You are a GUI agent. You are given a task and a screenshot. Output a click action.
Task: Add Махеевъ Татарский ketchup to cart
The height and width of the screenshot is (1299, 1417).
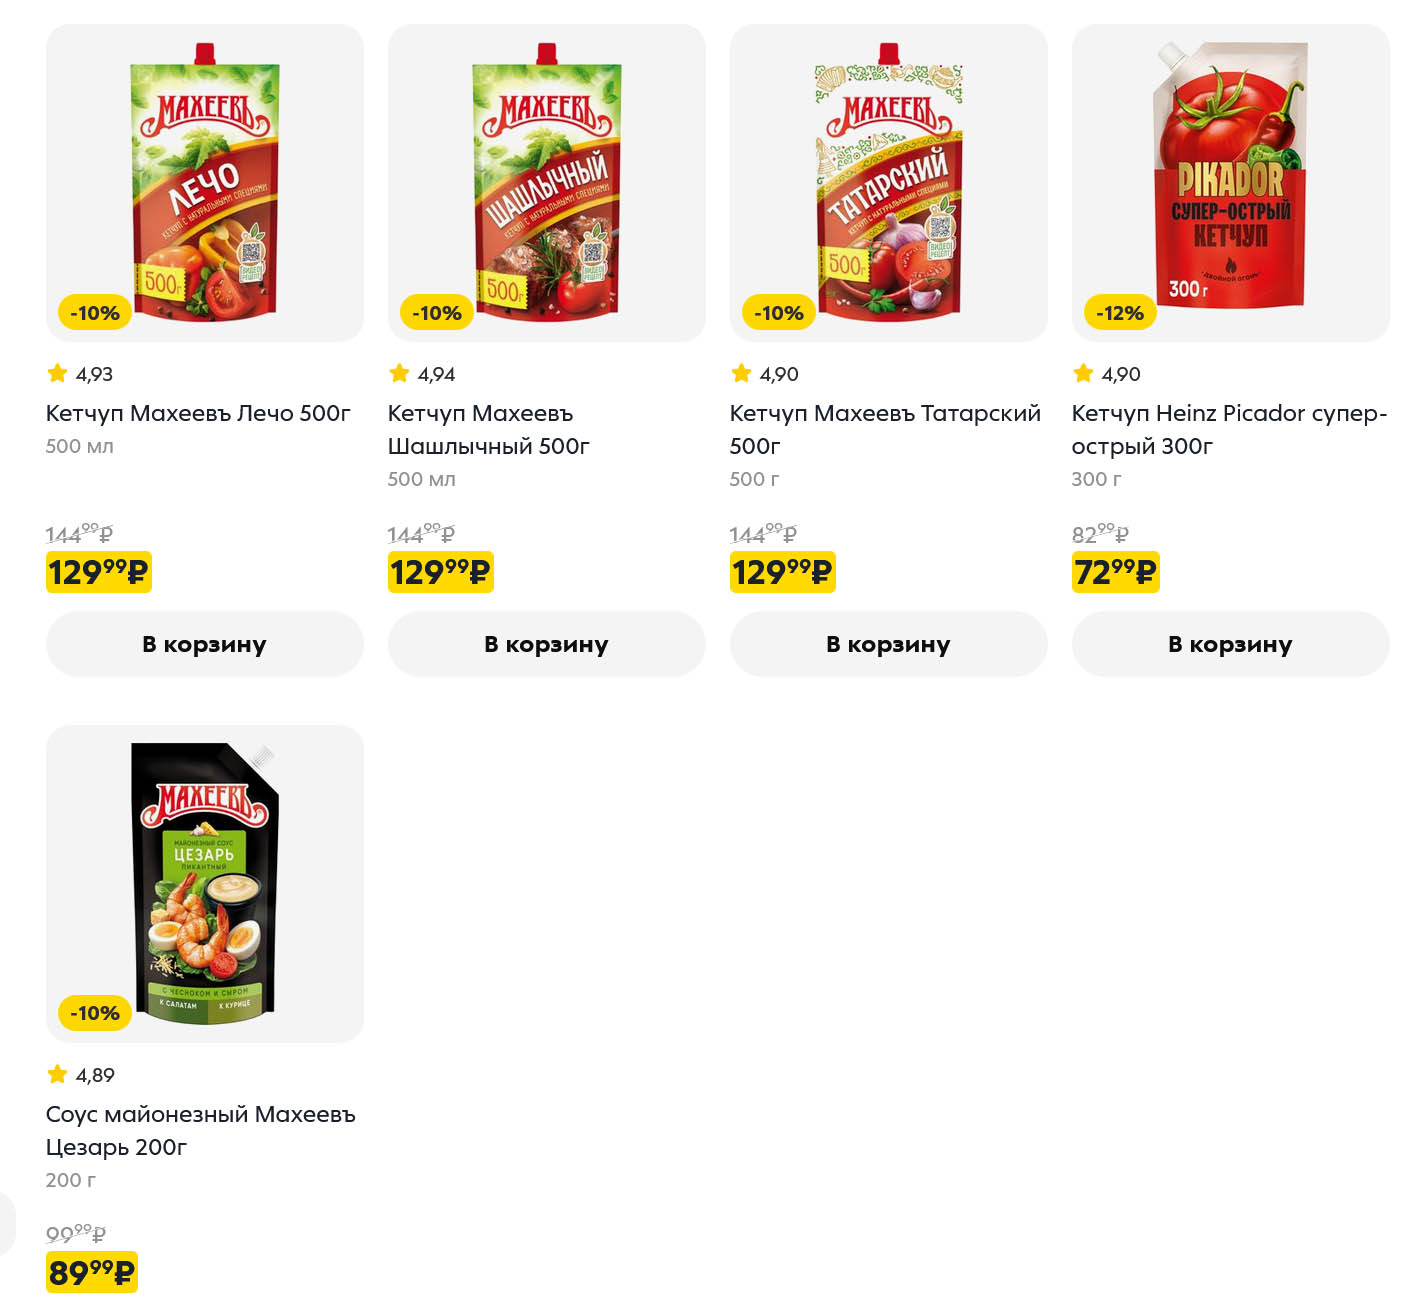tap(889, 644)
